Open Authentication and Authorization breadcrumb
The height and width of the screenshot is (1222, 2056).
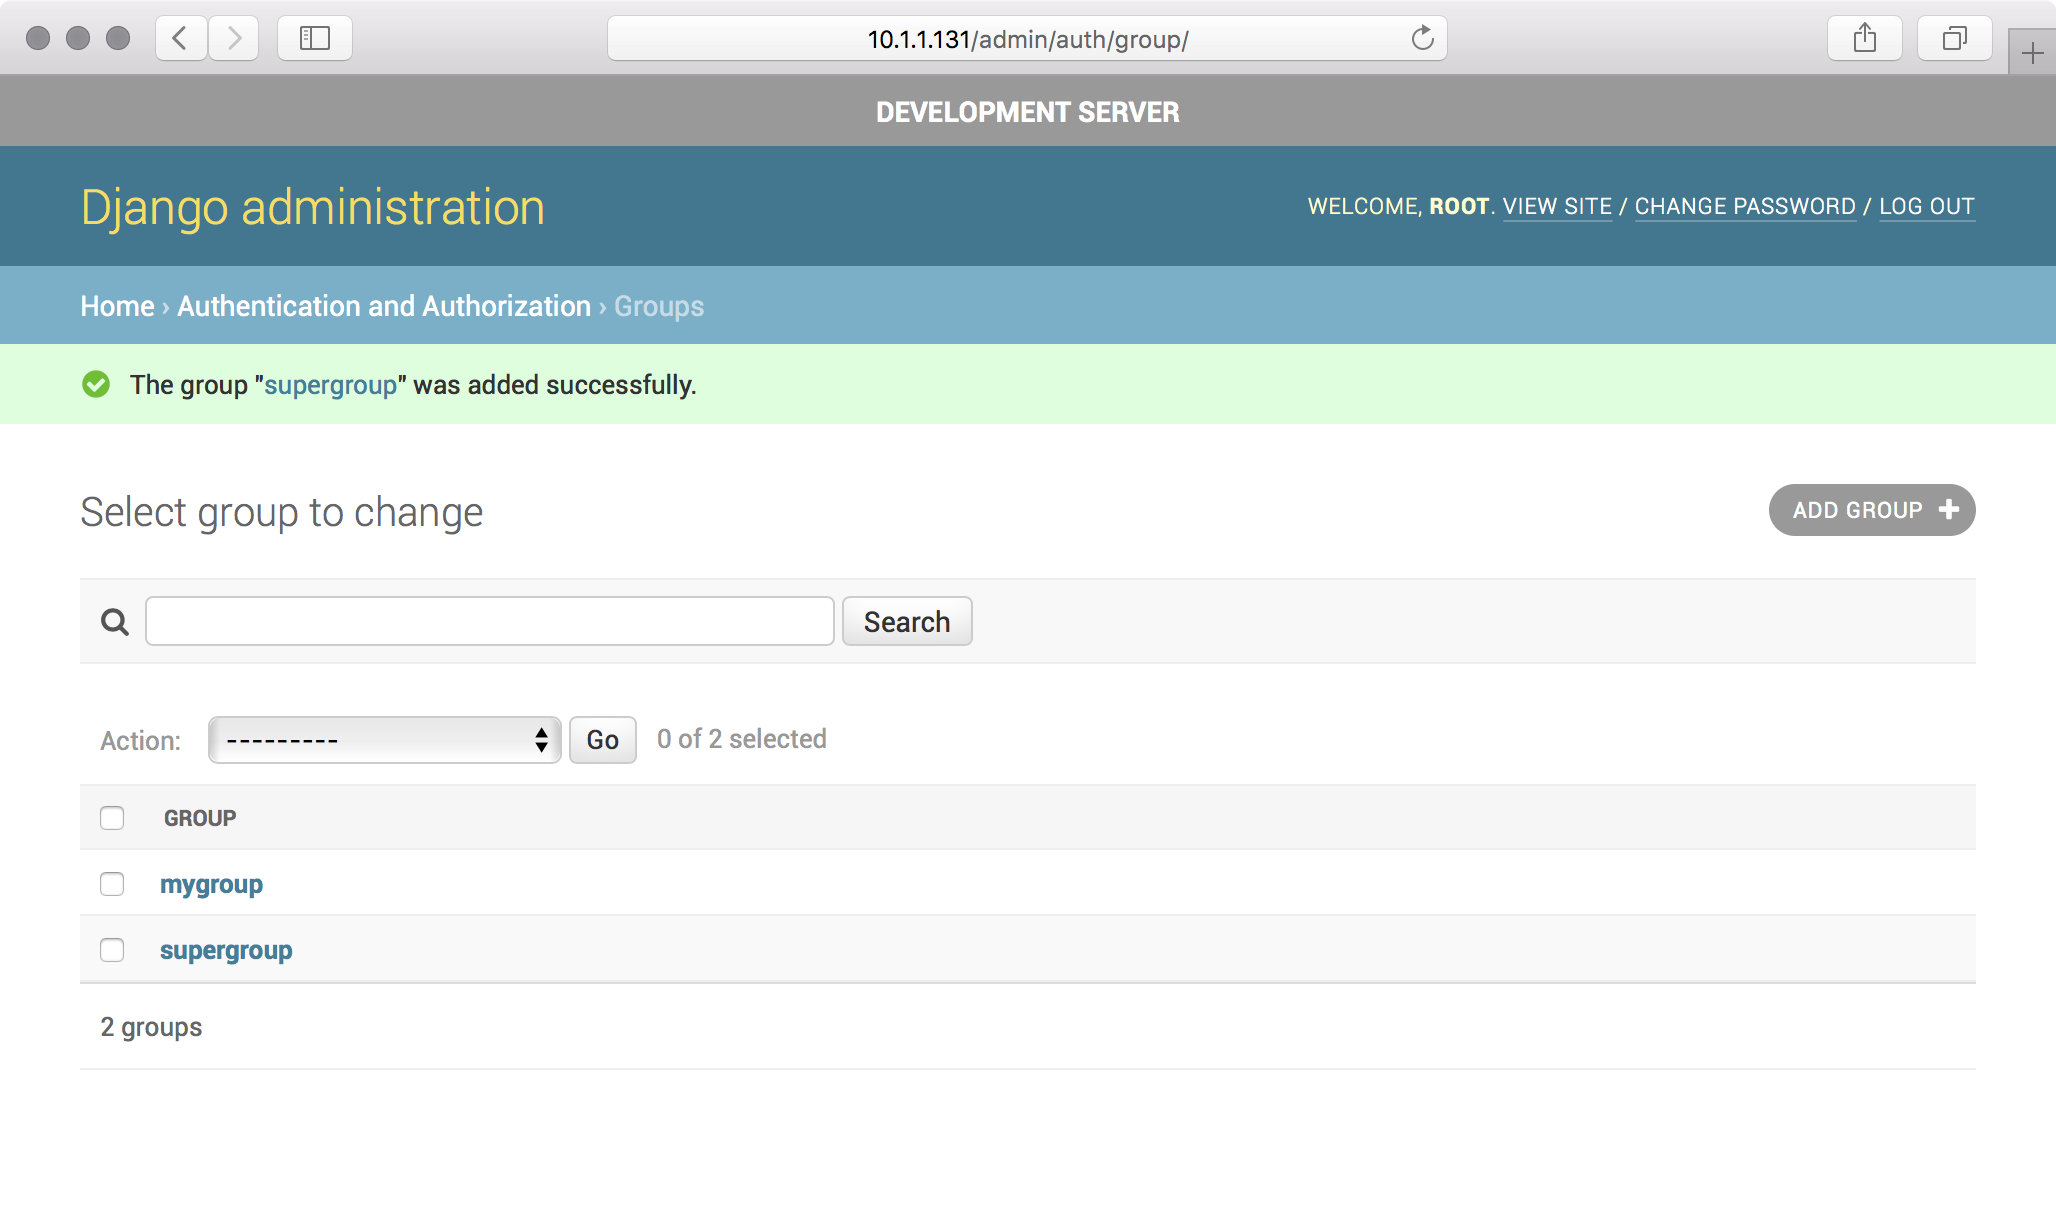click(x=384, y=306)
